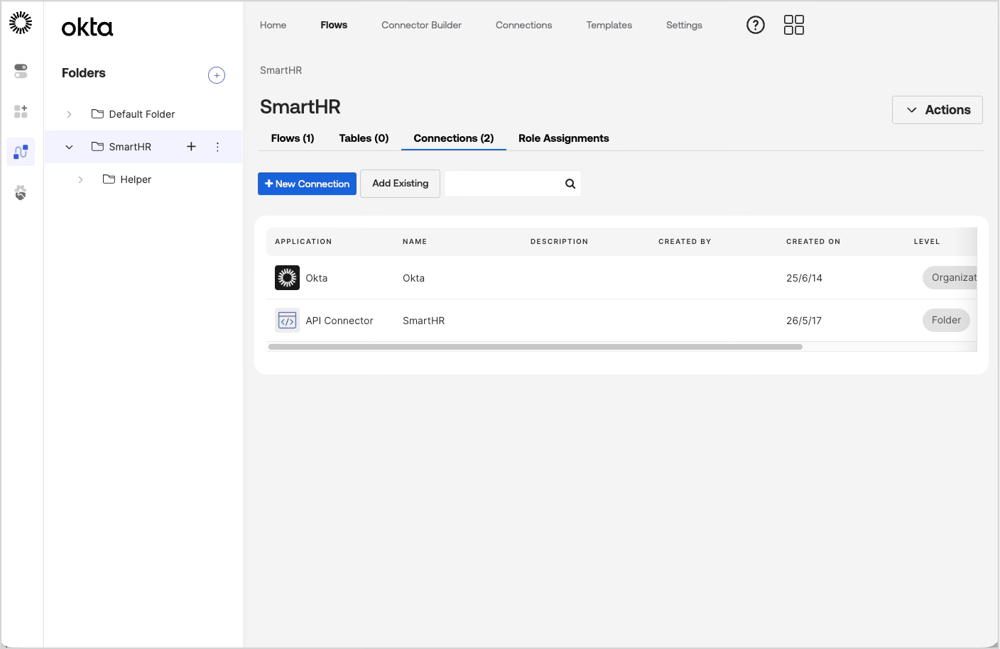Select the Connections (2) tab

453,138
